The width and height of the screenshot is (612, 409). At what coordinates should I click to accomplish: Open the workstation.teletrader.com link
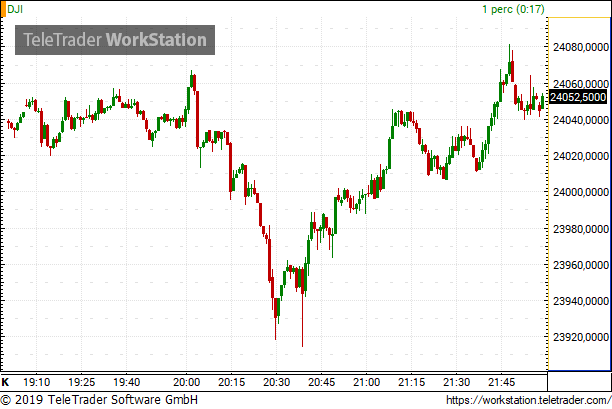click(x=528, y=400)
